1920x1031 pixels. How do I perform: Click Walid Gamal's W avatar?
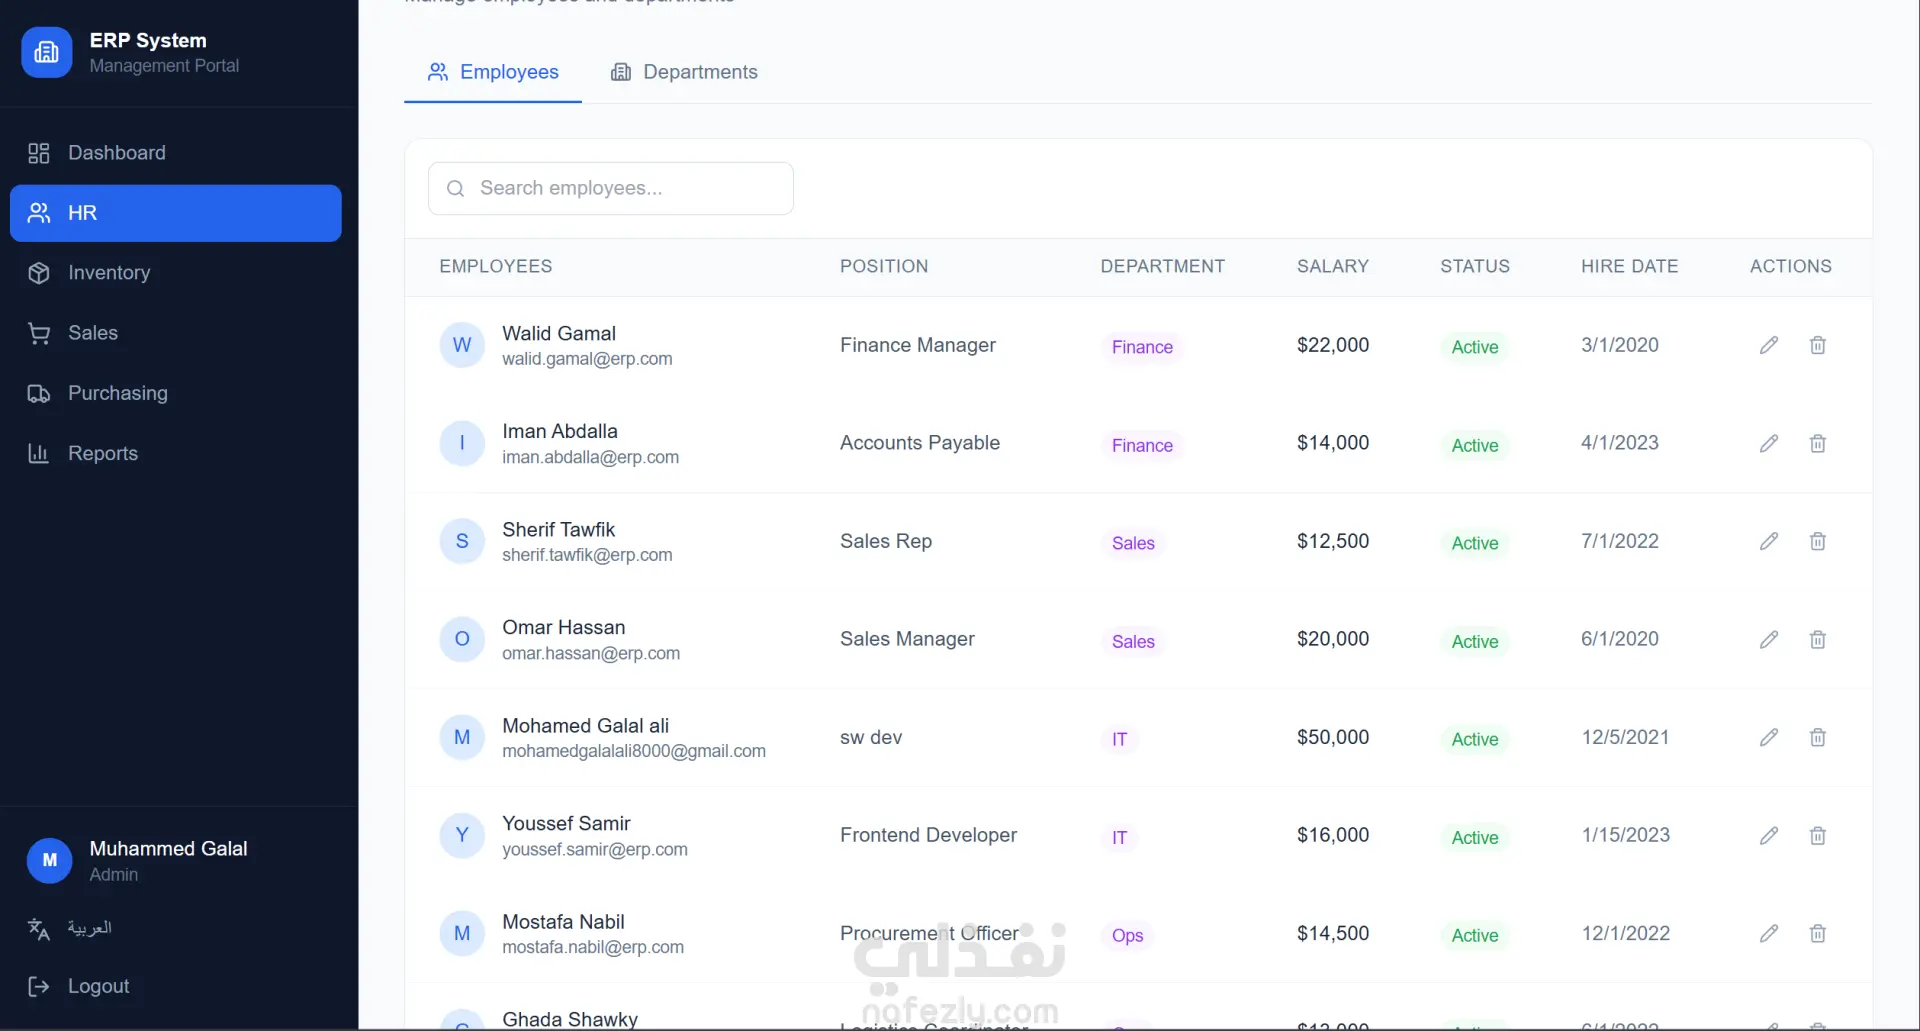(462, 345)
